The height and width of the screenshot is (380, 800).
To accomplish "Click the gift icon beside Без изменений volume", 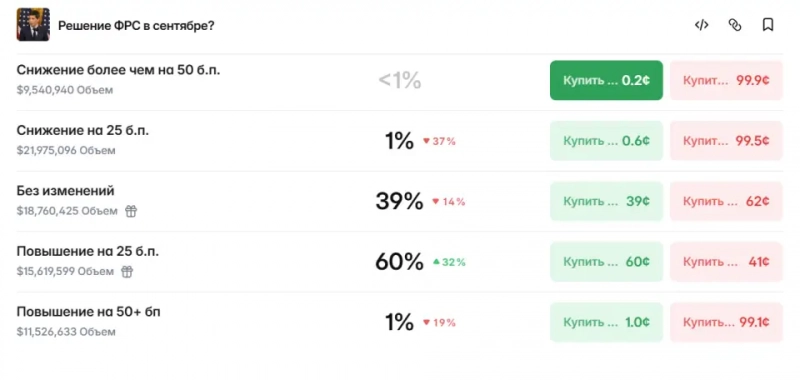I will point(131,211).
